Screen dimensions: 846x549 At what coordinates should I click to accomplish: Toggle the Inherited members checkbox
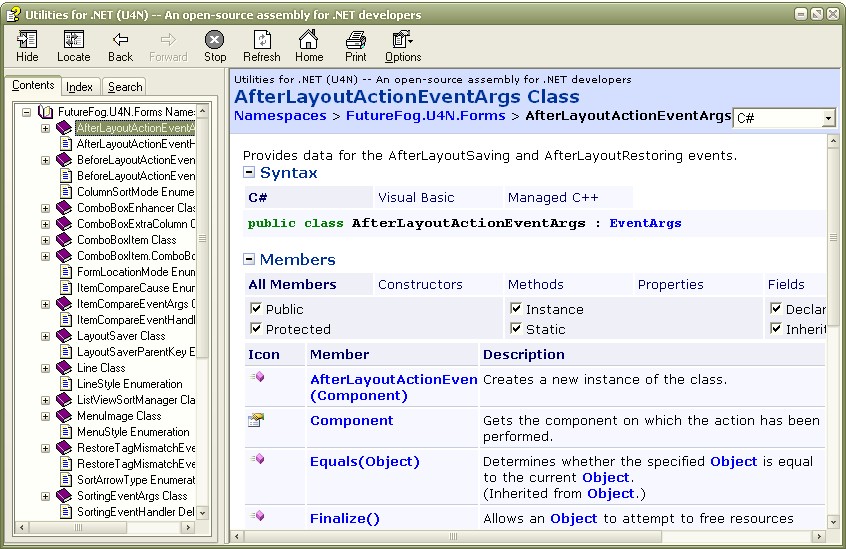click(x=776, y=328)
